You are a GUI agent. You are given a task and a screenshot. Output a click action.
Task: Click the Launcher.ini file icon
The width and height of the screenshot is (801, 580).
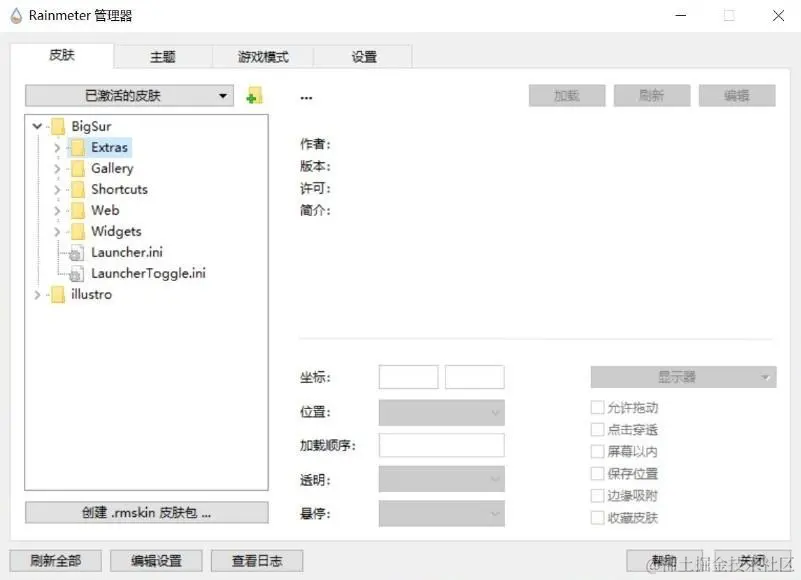77,253
